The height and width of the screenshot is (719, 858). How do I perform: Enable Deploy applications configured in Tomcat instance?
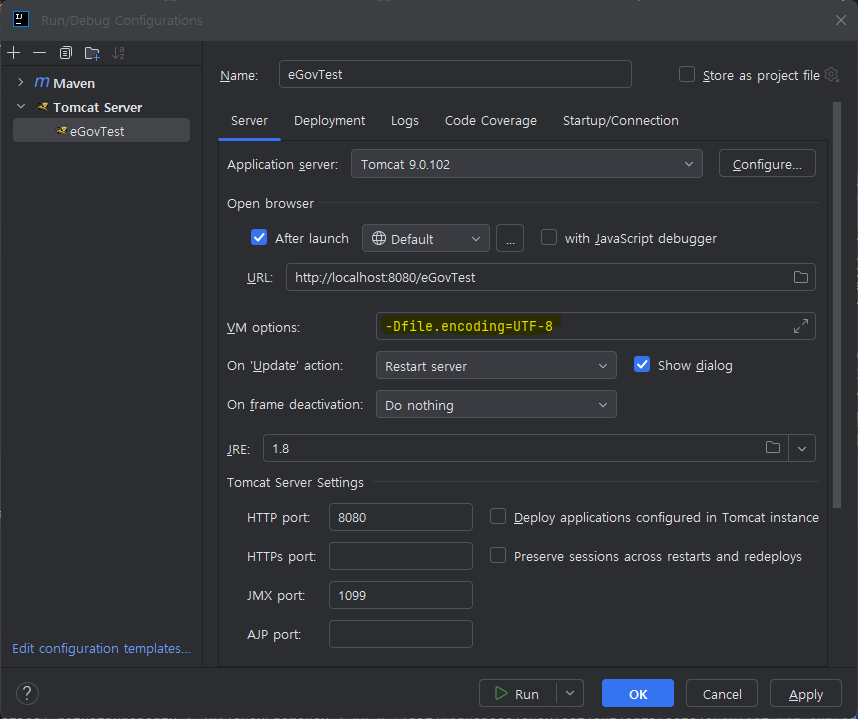click(498, 517)
